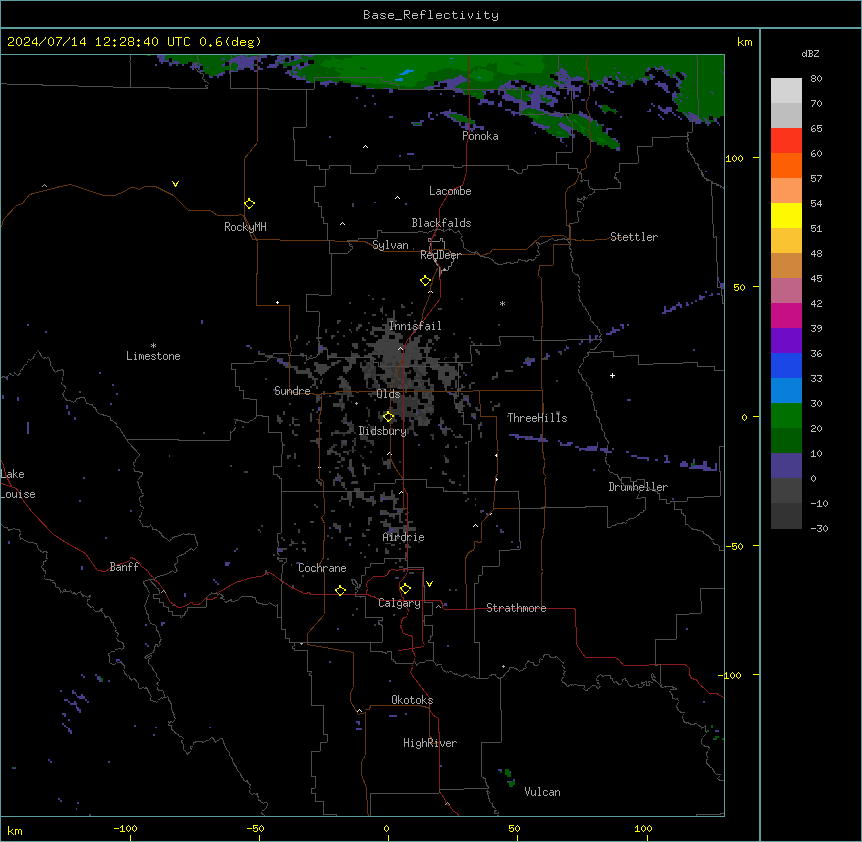
Task: Click the ThreeHills city label
Action: tap(537, 418)
